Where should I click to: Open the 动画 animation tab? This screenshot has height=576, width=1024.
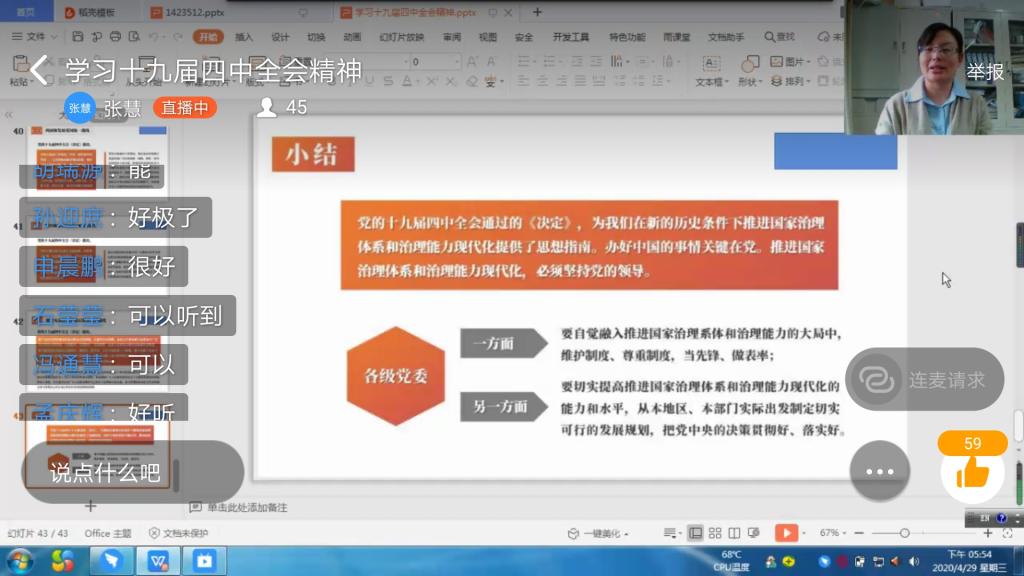[x=352, y=37]
